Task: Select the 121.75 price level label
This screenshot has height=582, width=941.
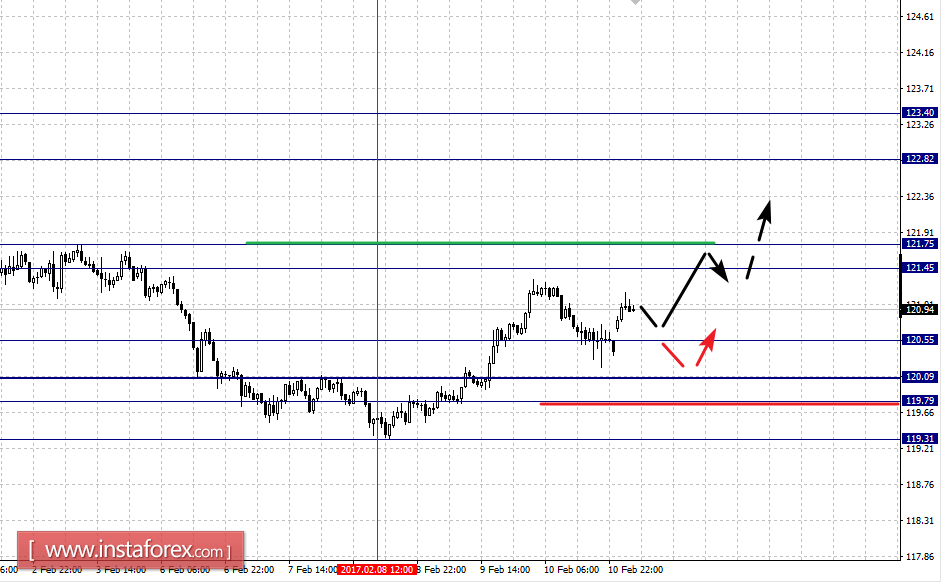Action: tap(919, 244)
